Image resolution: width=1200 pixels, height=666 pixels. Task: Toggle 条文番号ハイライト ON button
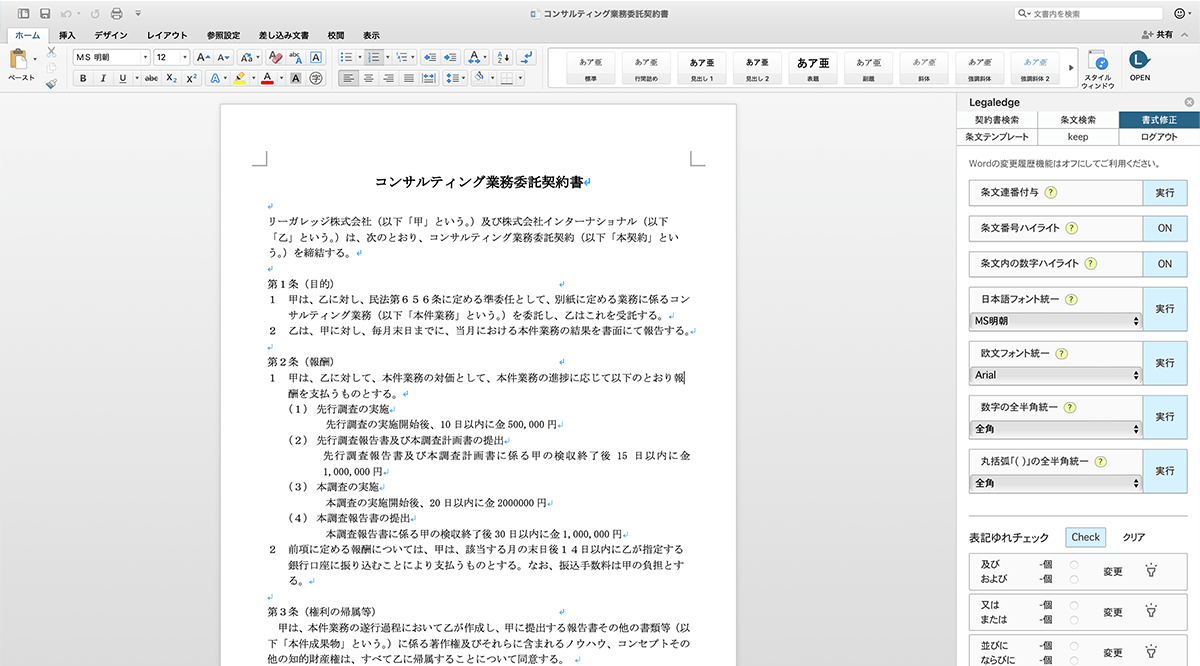(x=1164, y=228)
